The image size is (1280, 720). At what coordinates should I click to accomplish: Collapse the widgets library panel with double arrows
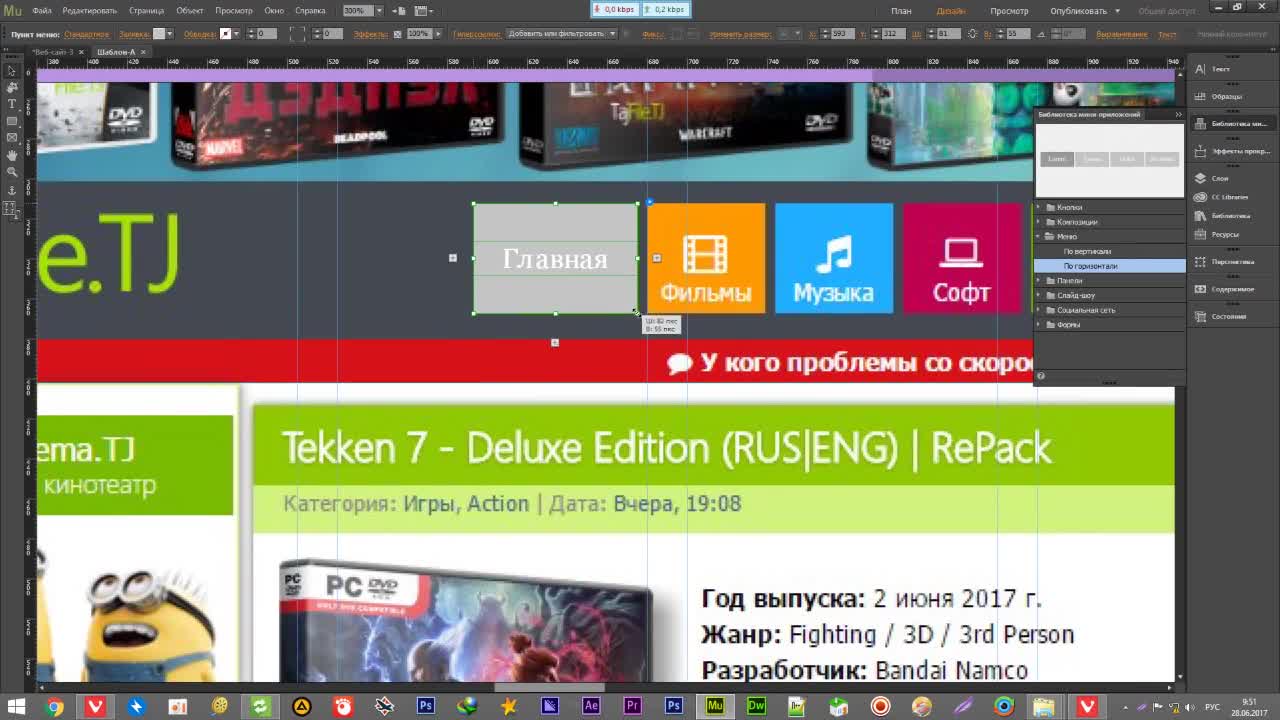1178,114
